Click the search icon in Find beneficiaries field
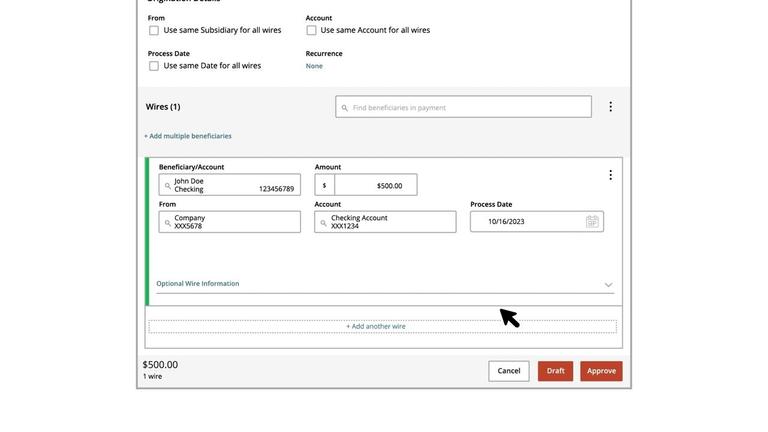Image resolution: width=768 pixels, height=432 pixels. (x=345, y=108)
